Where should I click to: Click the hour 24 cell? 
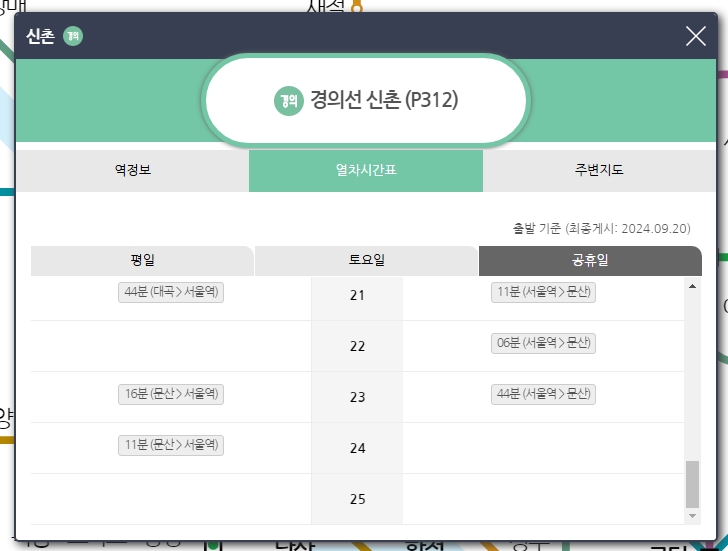(x=357, y=448)
